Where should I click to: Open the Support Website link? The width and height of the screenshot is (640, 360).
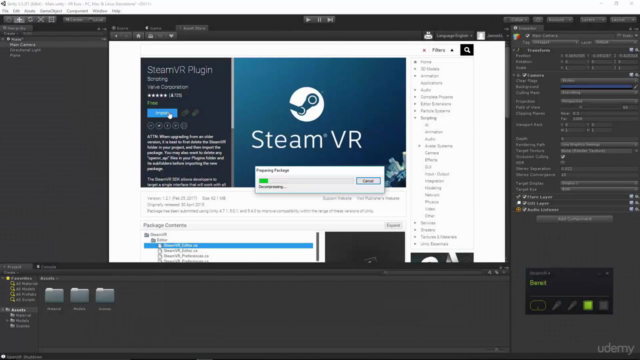tap(337, 198)
